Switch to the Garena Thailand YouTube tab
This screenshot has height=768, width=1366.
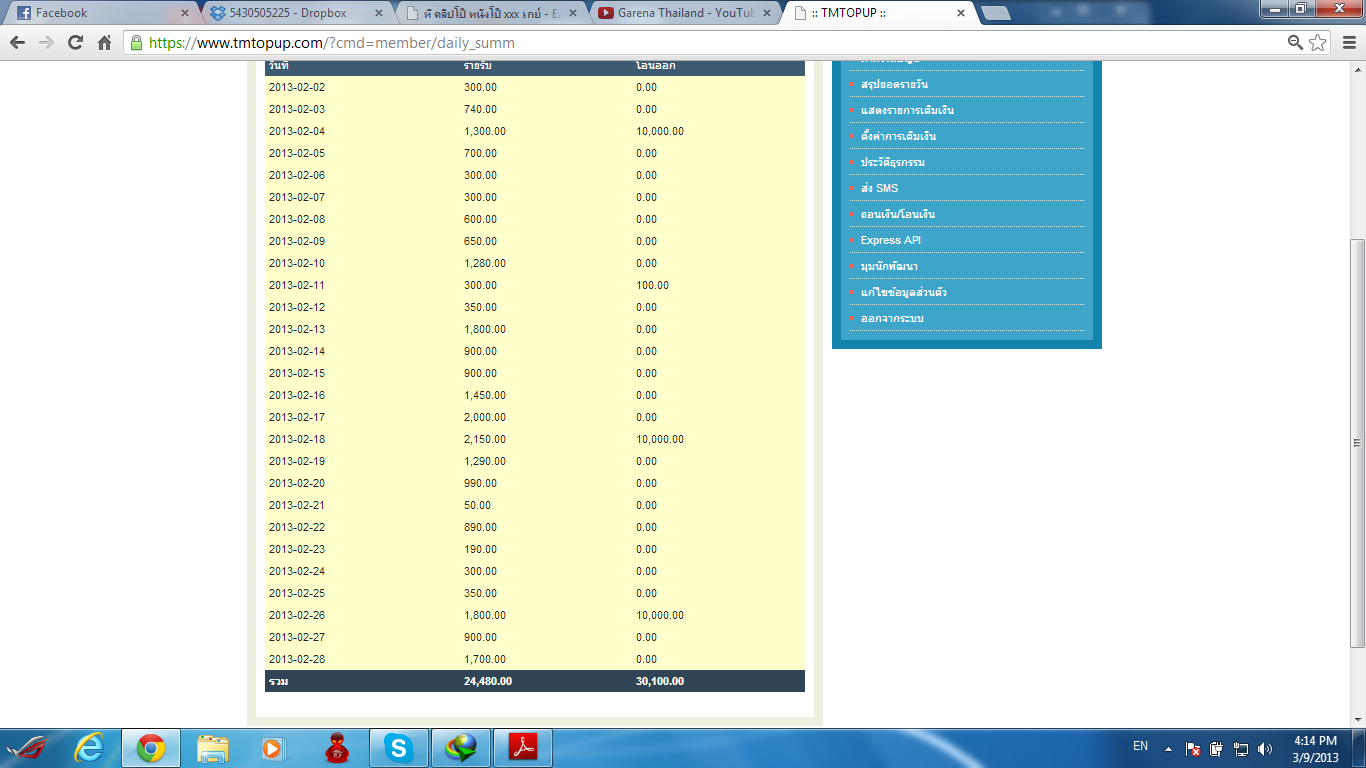pyautogui.click(x=683, y=13)
